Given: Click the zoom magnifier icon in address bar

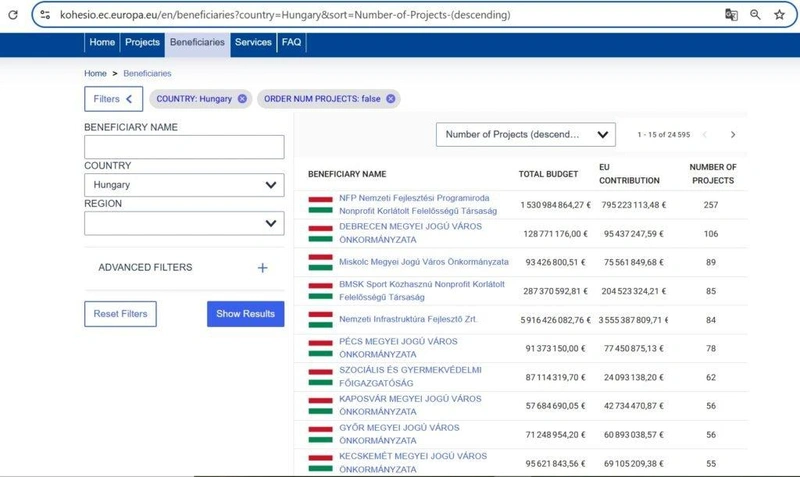Looking at the screenshot, I should pos(756,15).
